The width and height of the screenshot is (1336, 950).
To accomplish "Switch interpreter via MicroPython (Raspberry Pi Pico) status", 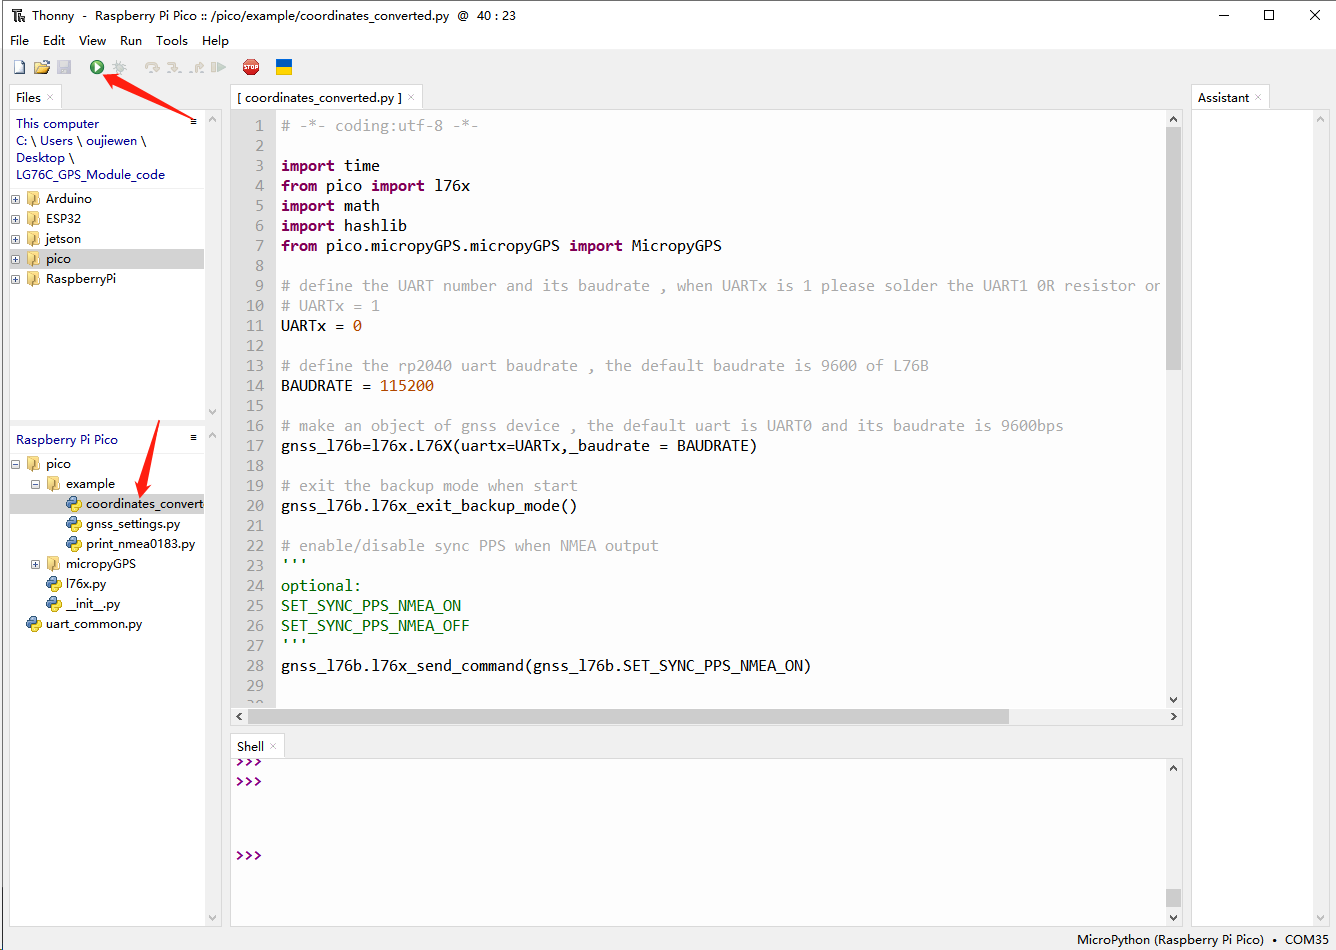I will [1170, 940].
